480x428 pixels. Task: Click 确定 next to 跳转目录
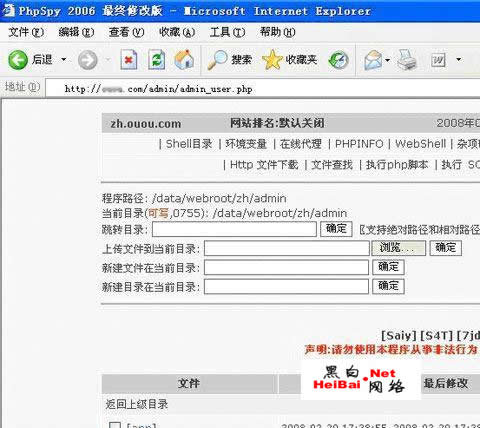point(336,229)
